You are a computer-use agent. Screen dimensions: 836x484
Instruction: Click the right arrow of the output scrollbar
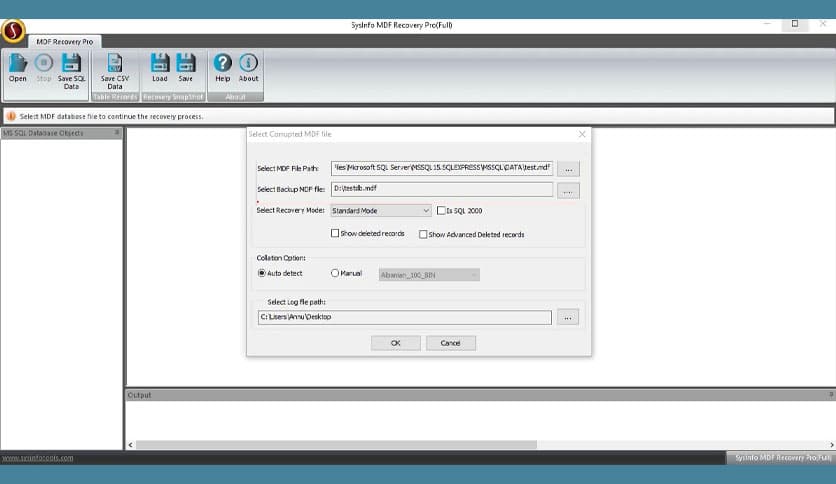click(x=832, y=445)
